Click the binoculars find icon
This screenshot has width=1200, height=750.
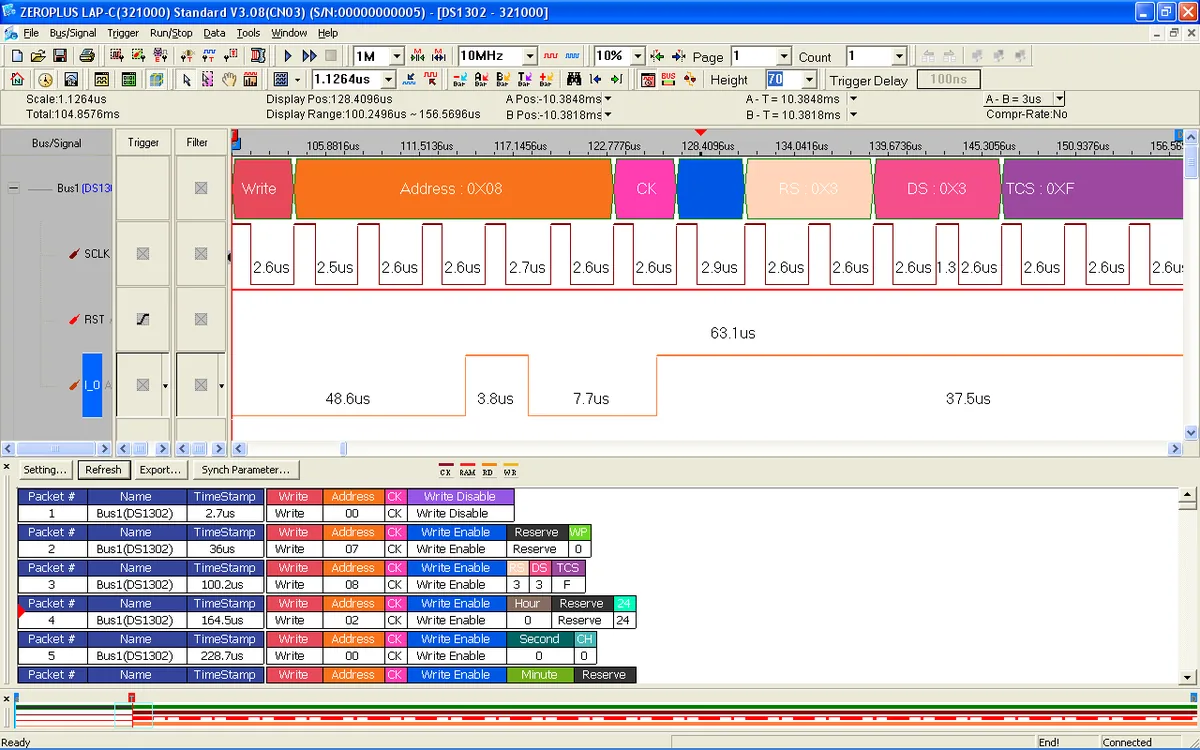pyautogui.click(x=574, y=80)
